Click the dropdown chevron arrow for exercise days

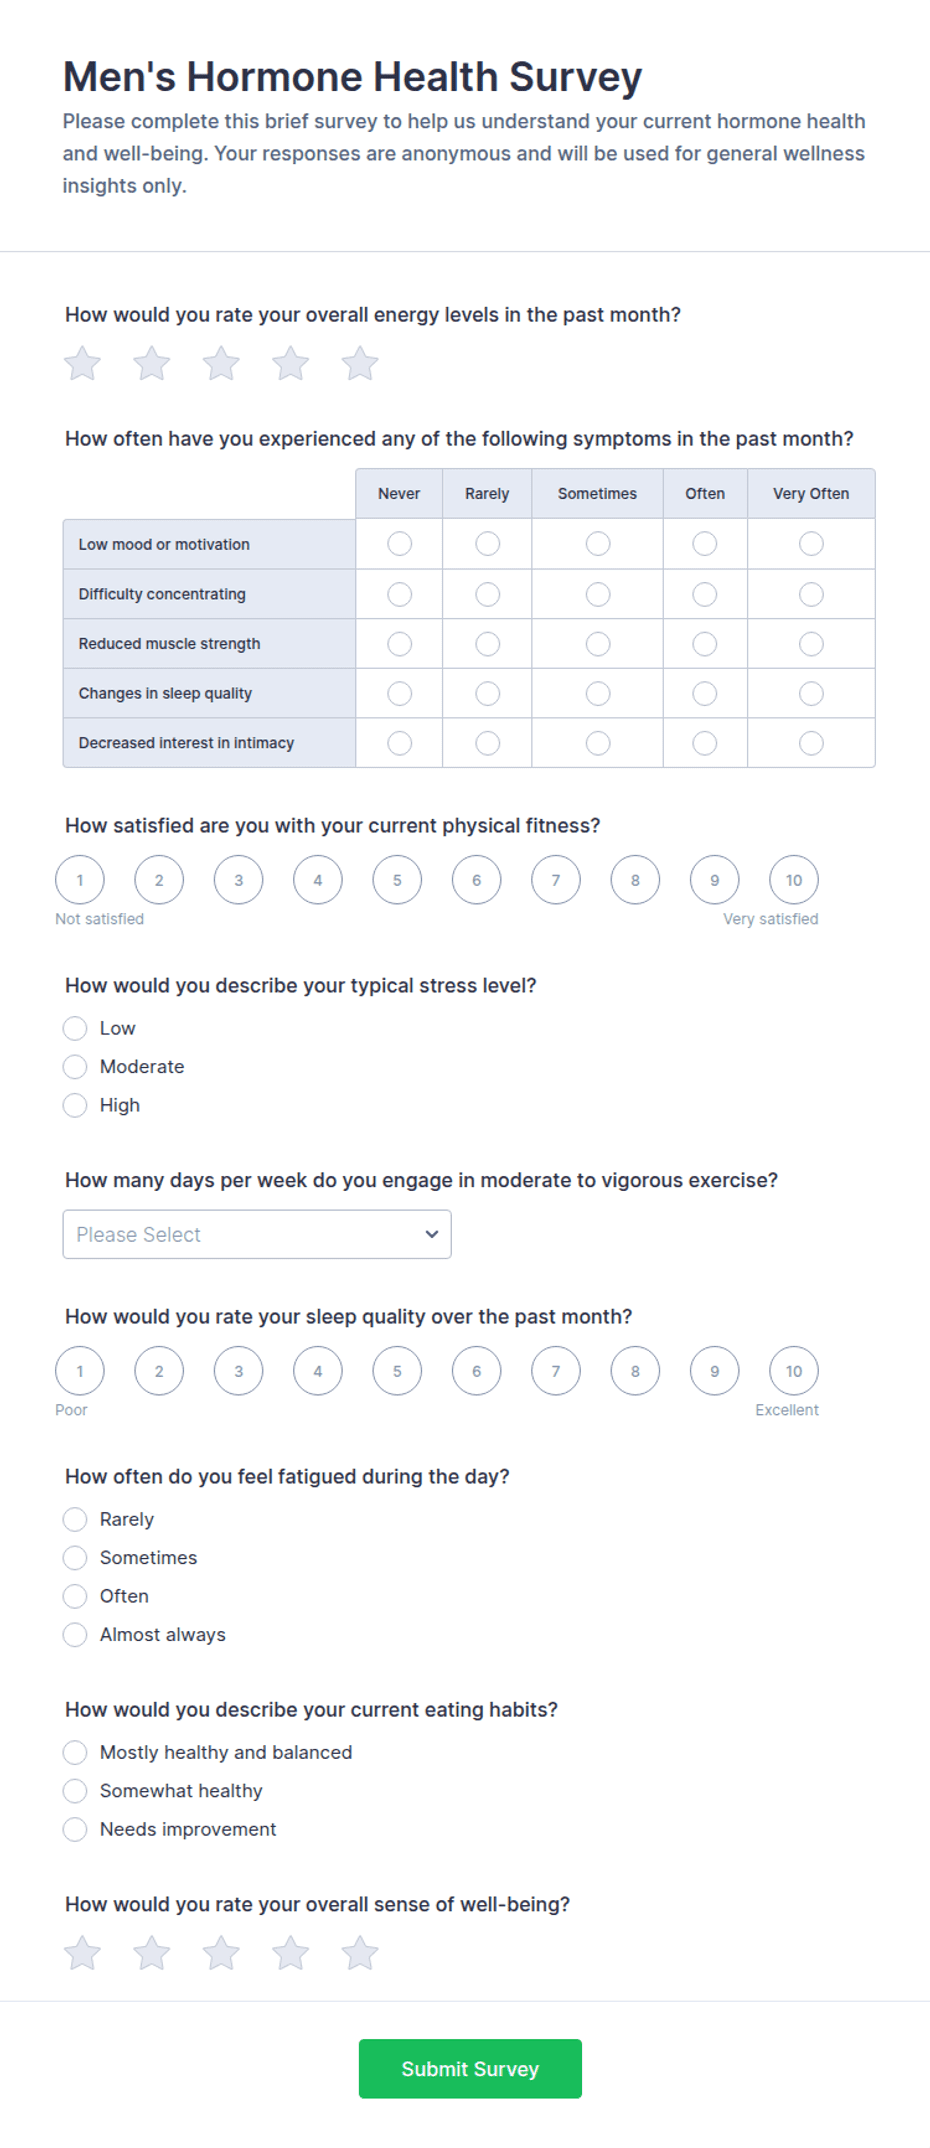click(x=432, y=1234)
